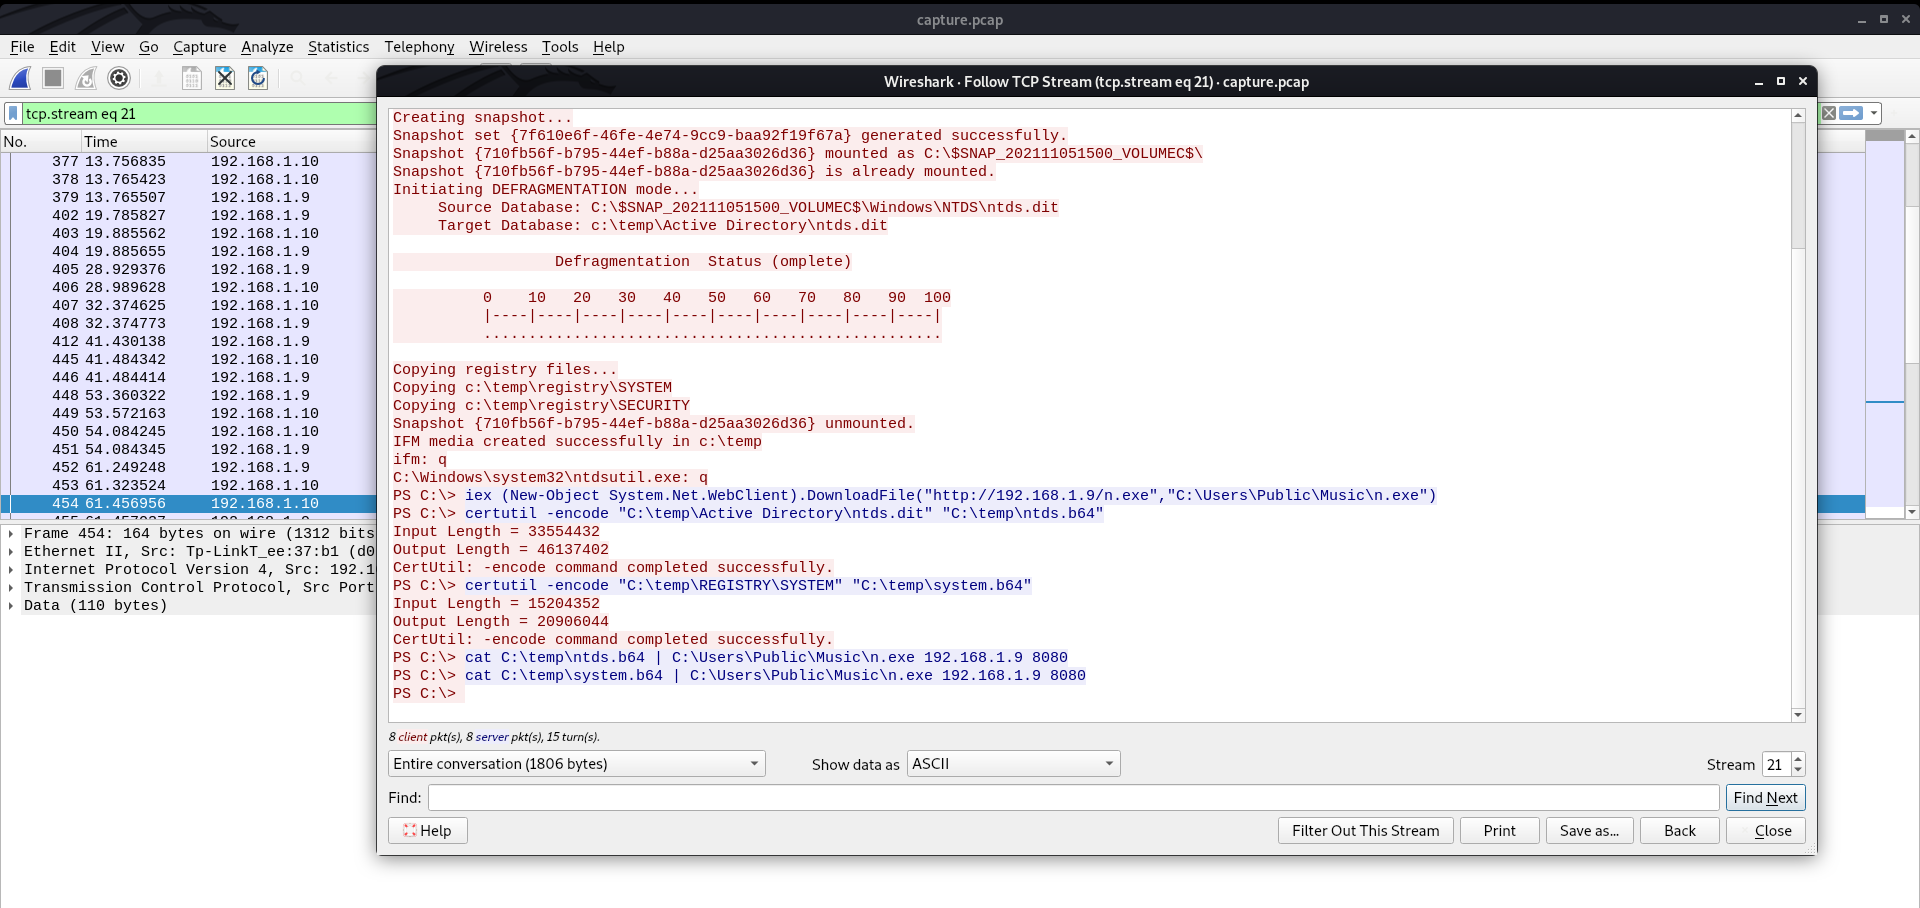Click the close capture file icon
The image size is (1920, 908).
(225, 78)
